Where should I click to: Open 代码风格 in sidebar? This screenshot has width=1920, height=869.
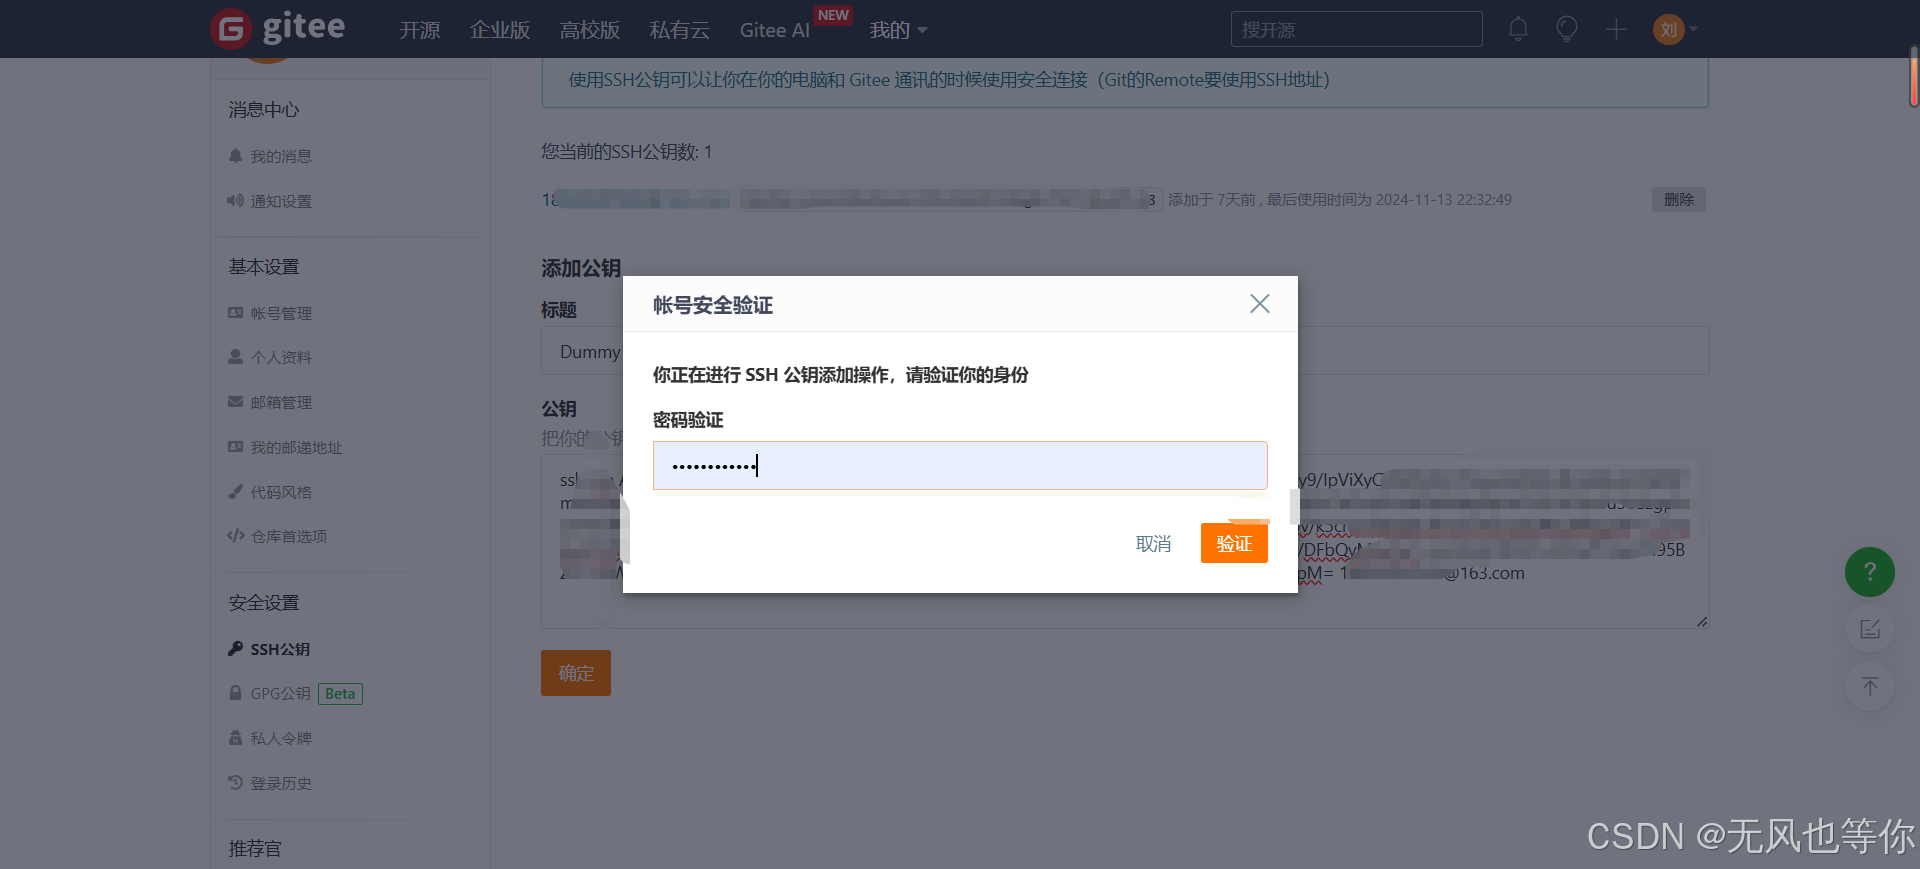270,492
